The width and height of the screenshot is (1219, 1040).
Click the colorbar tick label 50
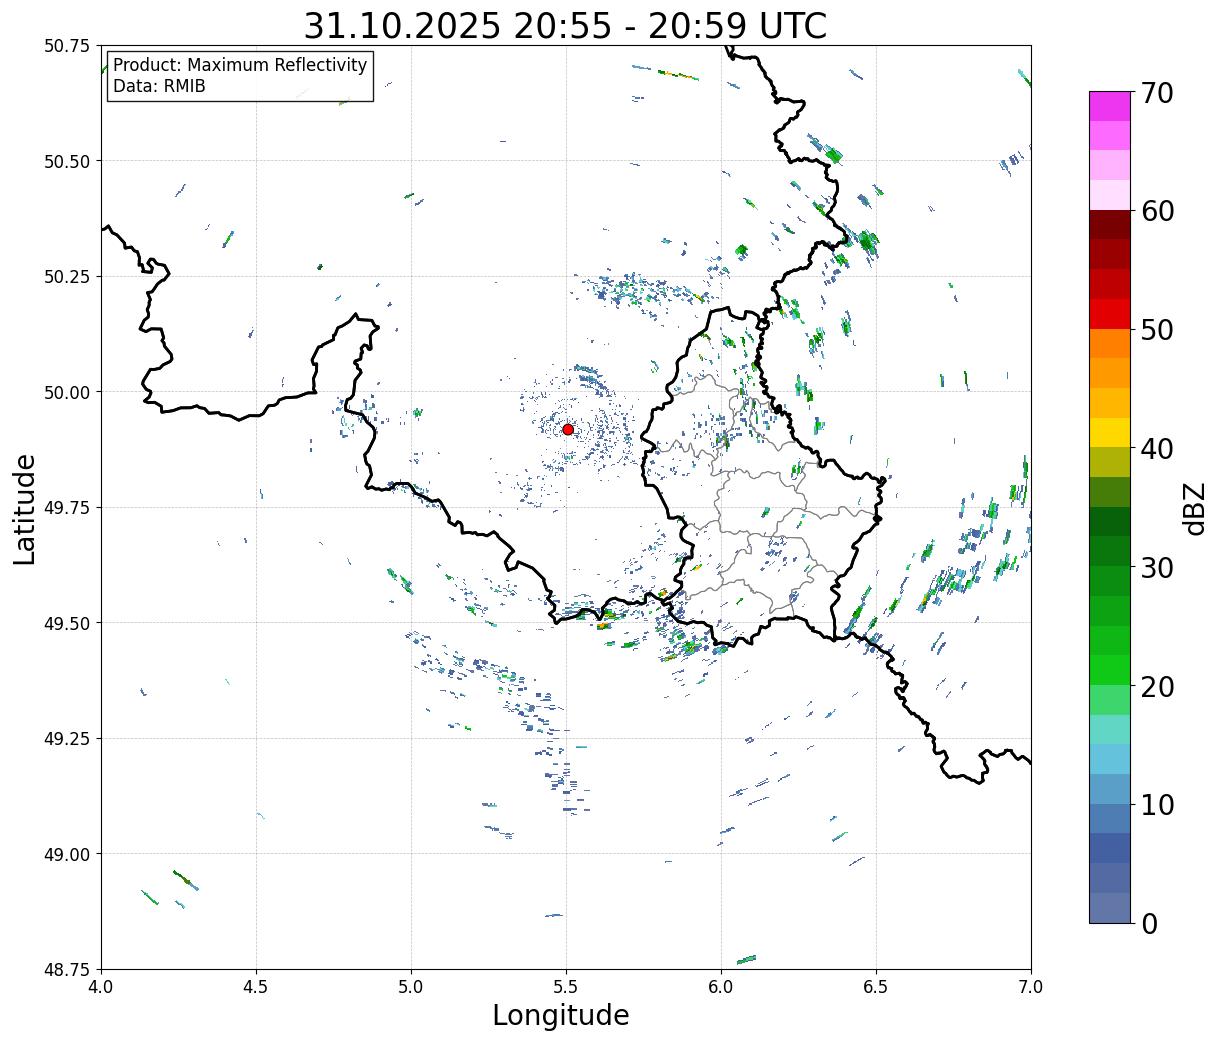(1156, 330)
